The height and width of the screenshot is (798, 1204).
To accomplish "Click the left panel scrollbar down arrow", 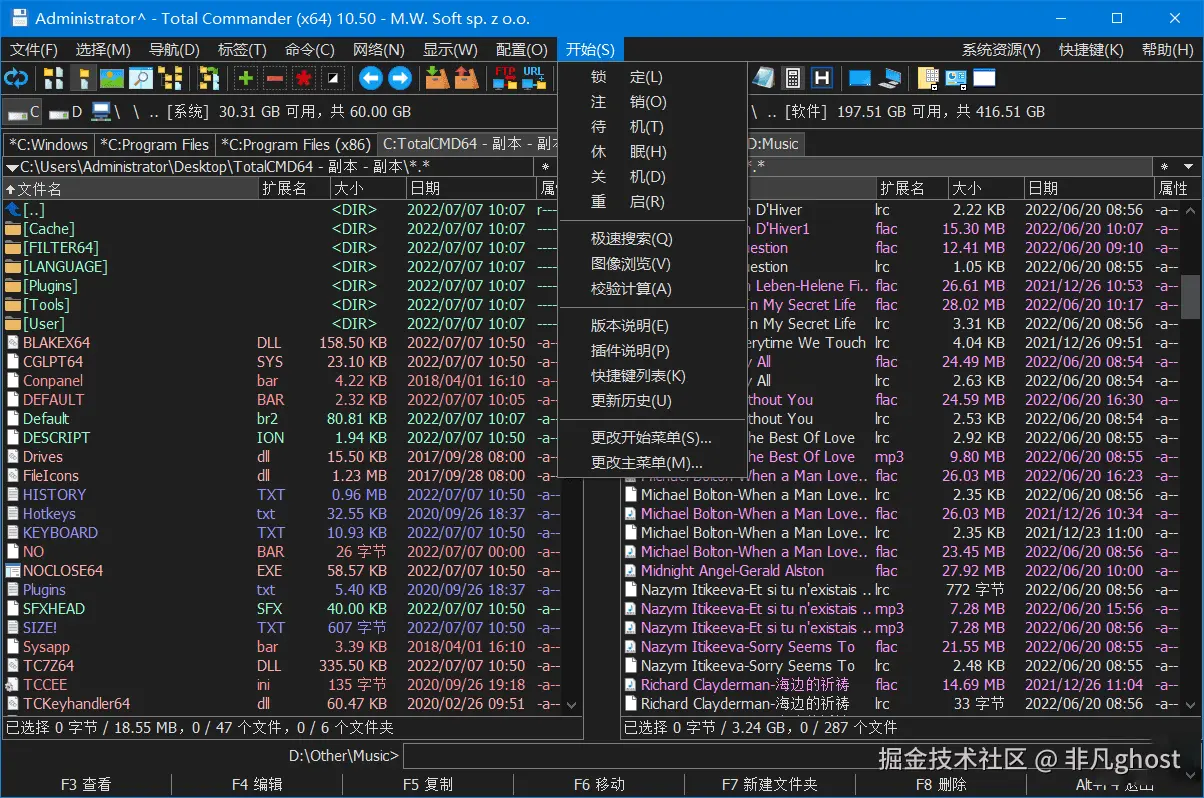I will pyautogui.click(x=573, y=705).
